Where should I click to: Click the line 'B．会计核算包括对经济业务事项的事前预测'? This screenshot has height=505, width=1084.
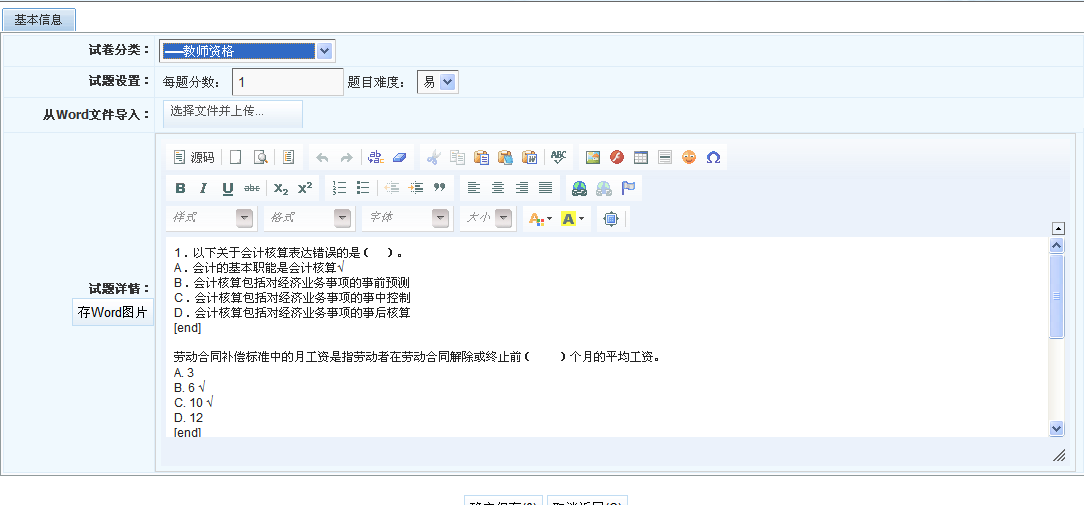[292, 283]
